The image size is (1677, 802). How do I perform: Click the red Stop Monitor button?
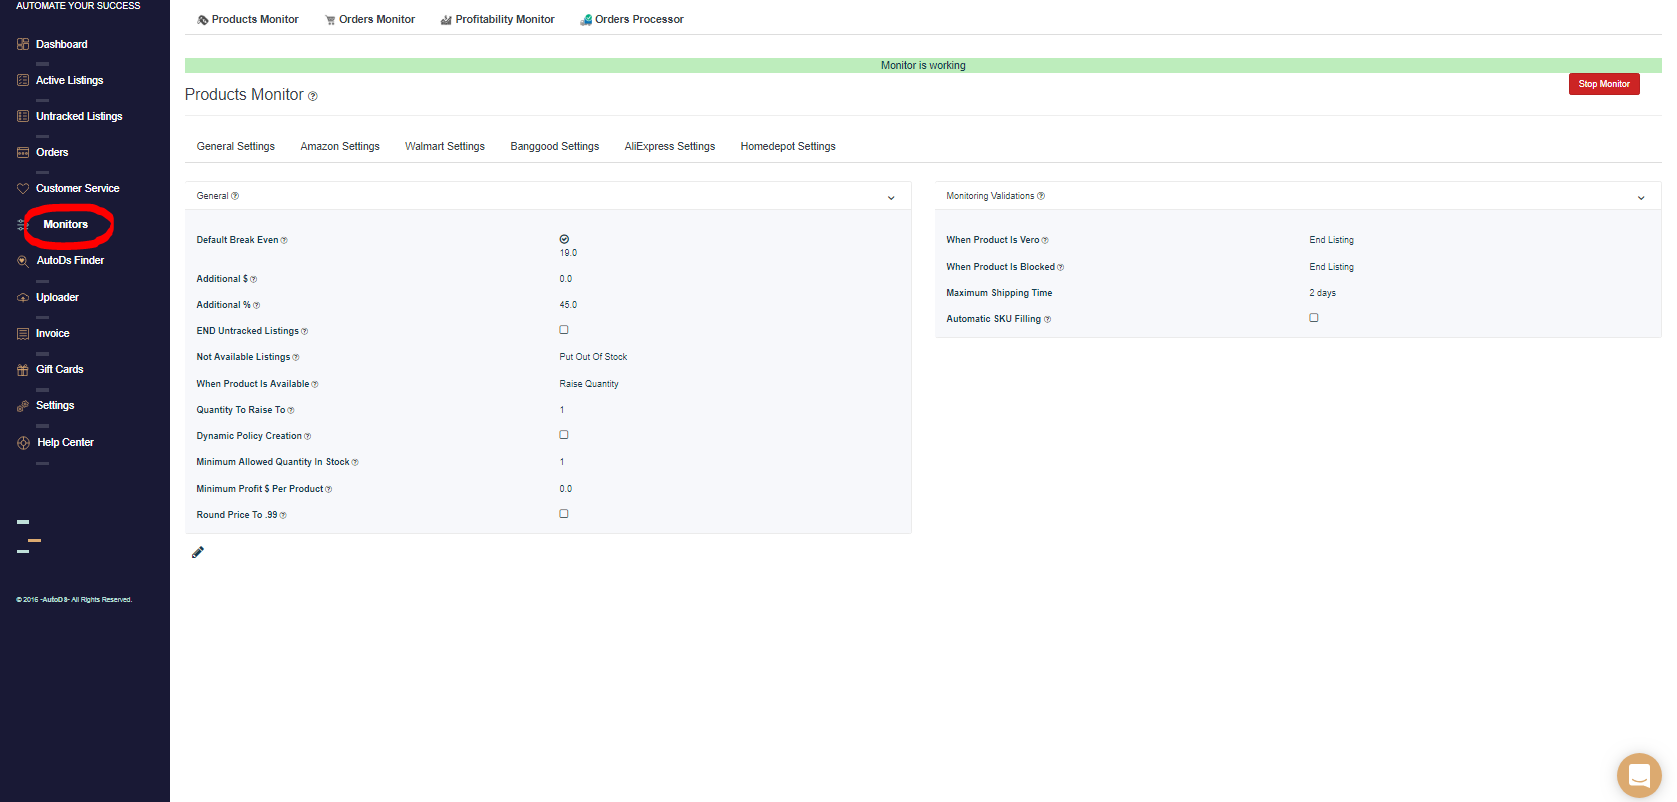[1604, 84]
